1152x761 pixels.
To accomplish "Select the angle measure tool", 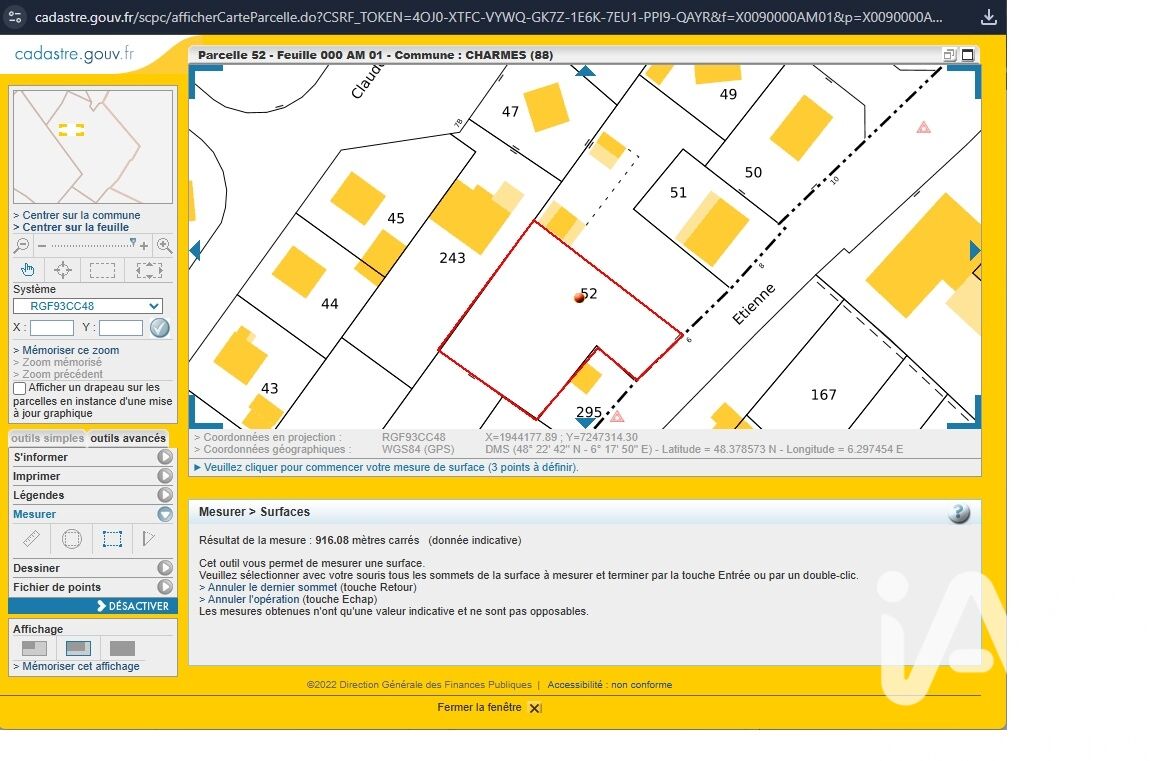I will click(150, 539).
